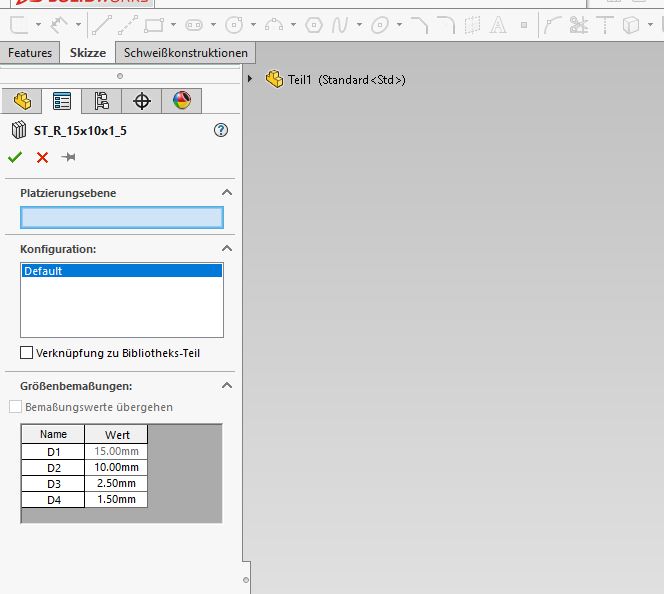Screen dimensions: 664x594
Task: Select the D4 name cell
Action: 53,500
